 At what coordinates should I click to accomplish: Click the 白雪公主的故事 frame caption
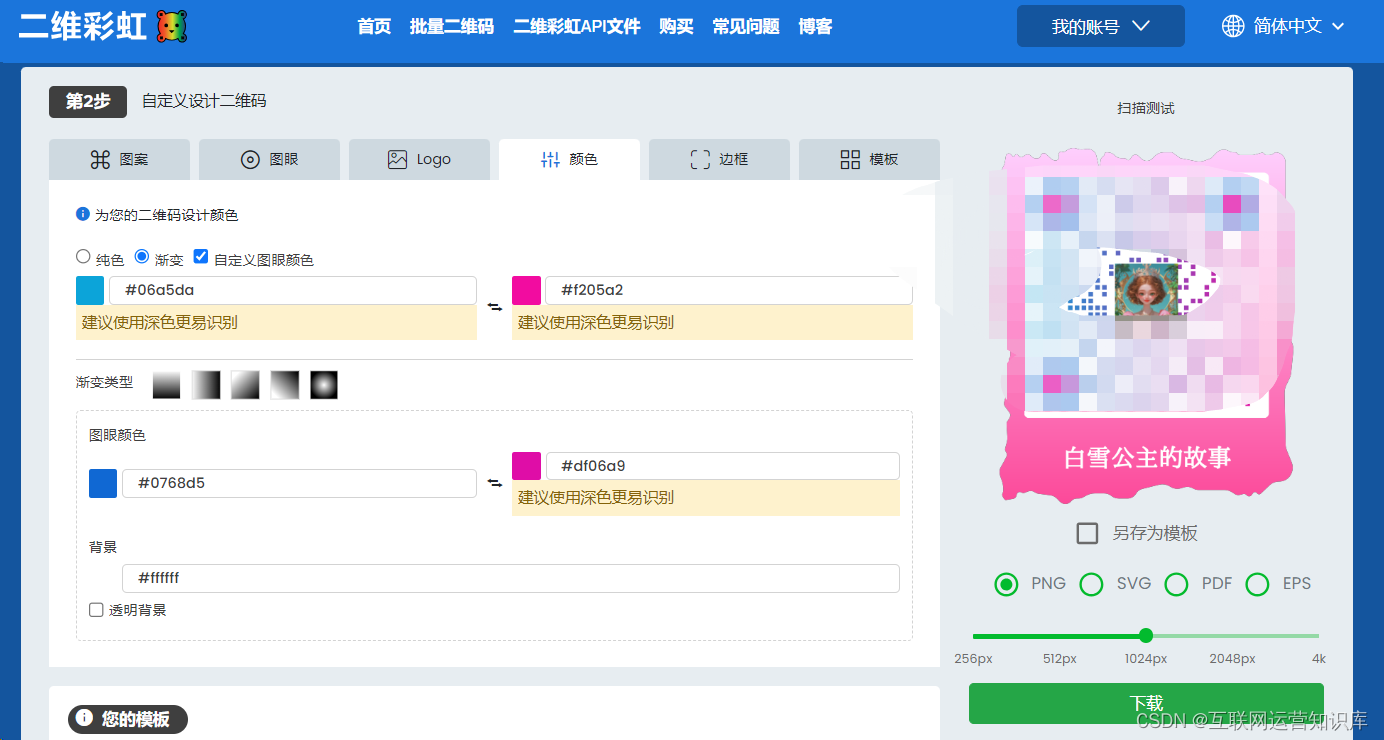coord(1147,458)
